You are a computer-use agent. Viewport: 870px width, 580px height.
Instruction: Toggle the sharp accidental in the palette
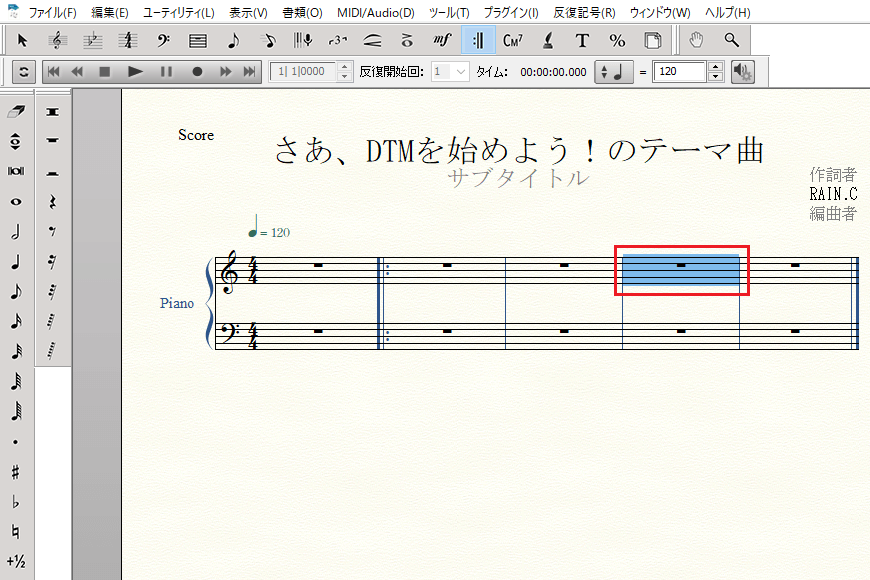pyautogui.click(x=16, y=470)
